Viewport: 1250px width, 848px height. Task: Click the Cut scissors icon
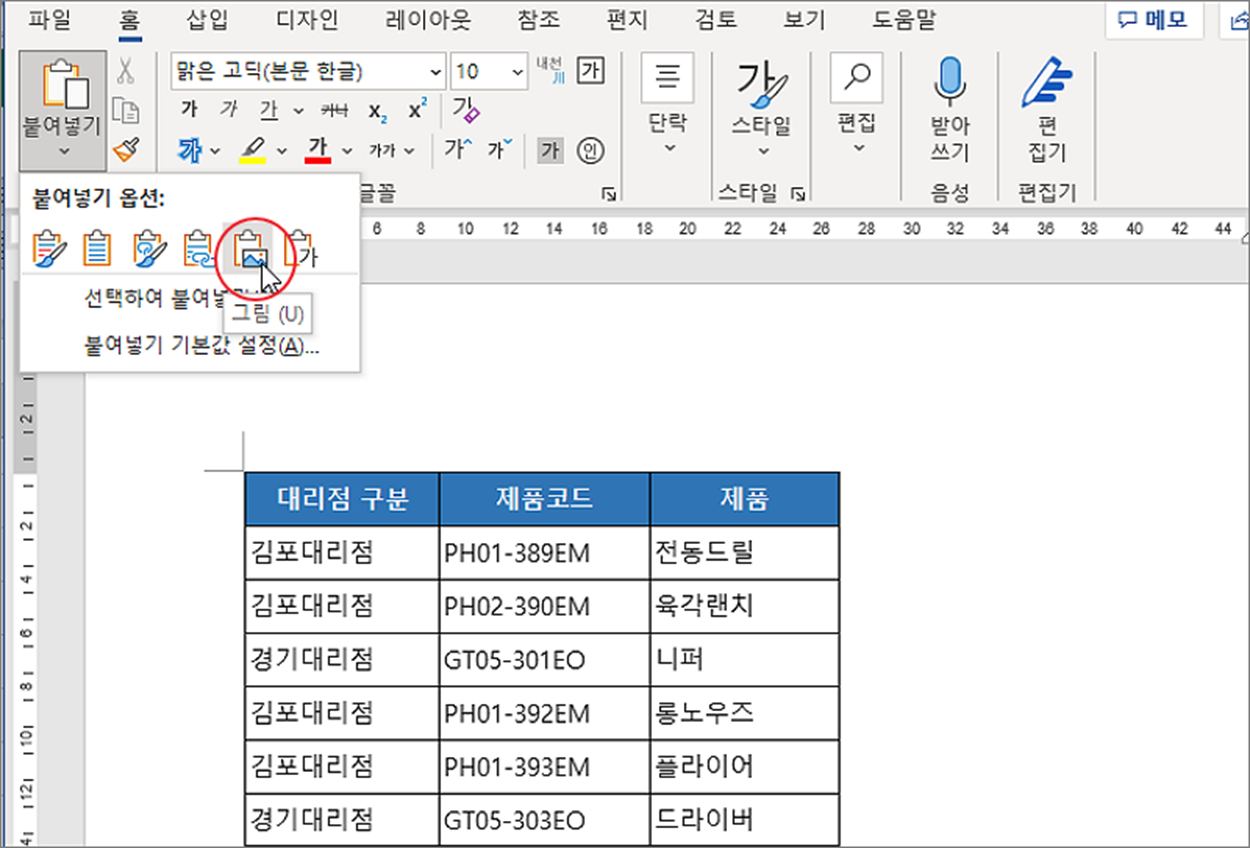(125, 70)
